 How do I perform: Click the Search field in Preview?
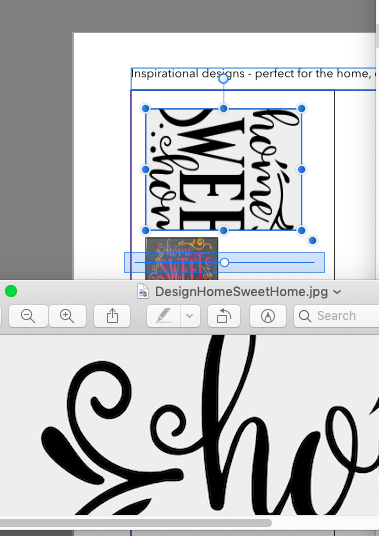(336, 316)
